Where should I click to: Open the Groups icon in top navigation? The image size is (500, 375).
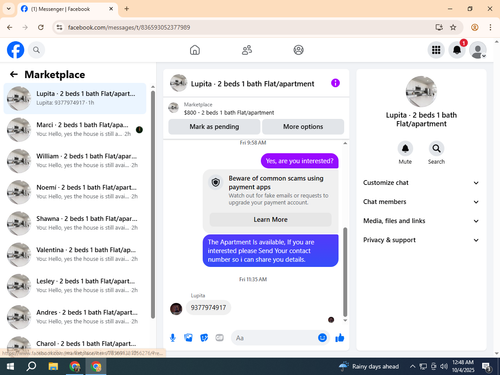click(x=298, y=50)
